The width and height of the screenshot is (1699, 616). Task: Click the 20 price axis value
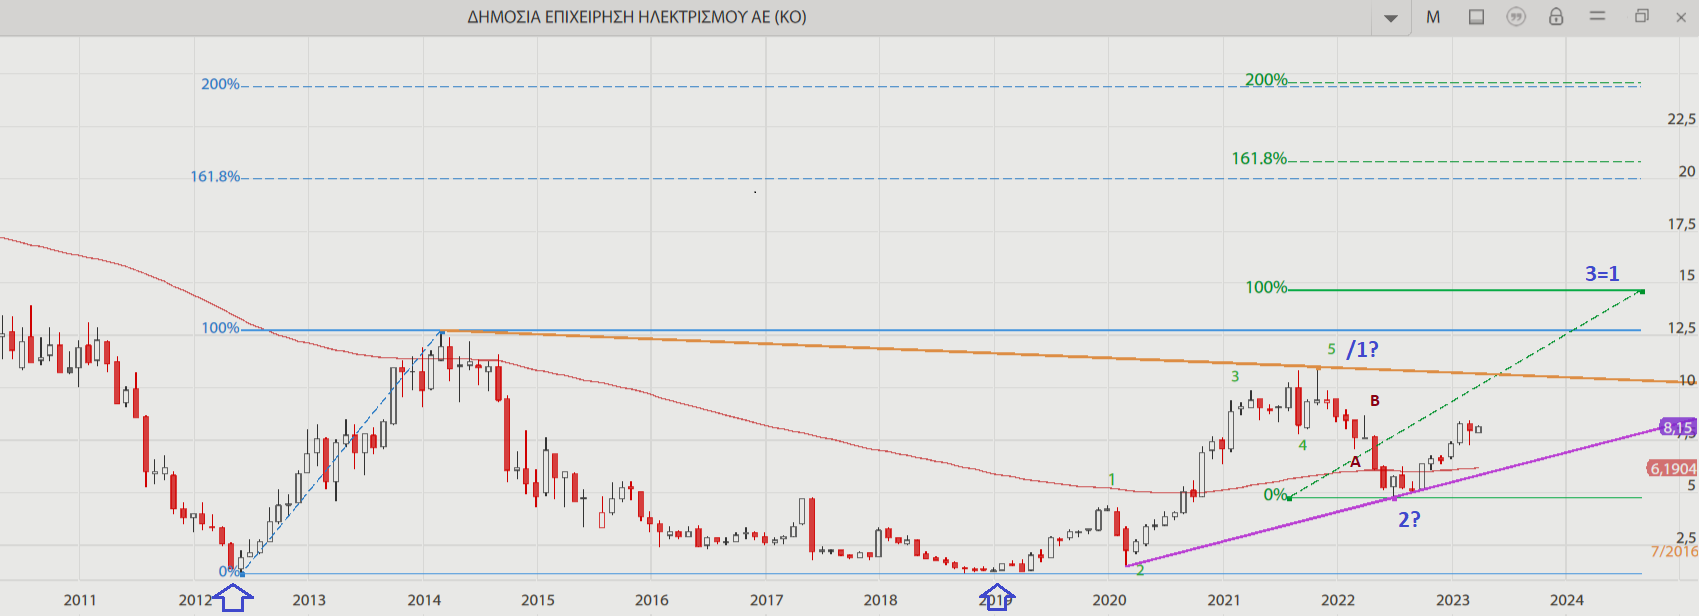coord(1687,171)
